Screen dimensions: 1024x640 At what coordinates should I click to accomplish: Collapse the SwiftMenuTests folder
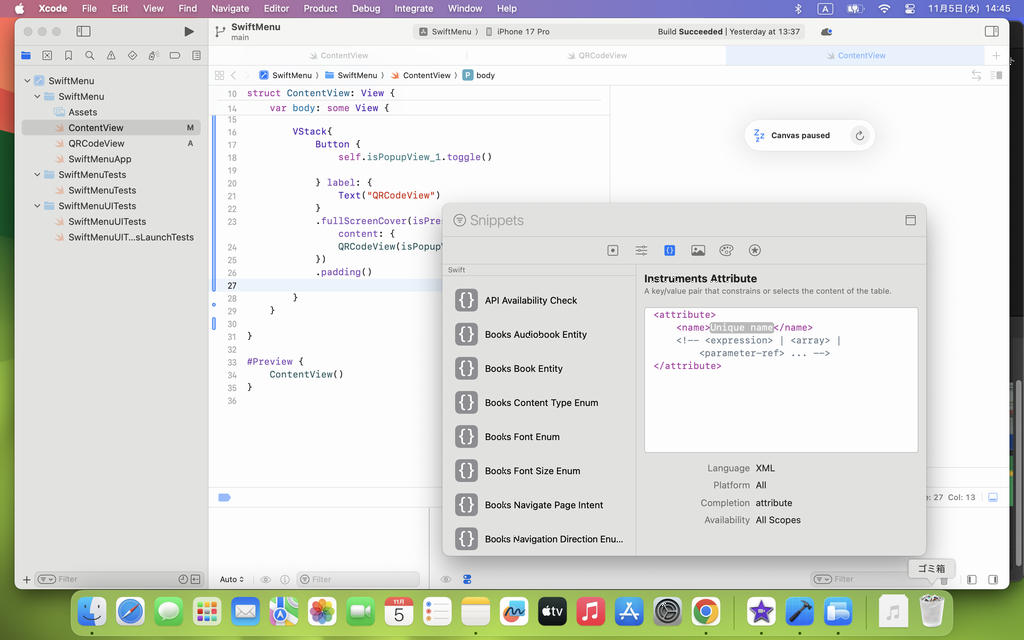coord(38,175)
